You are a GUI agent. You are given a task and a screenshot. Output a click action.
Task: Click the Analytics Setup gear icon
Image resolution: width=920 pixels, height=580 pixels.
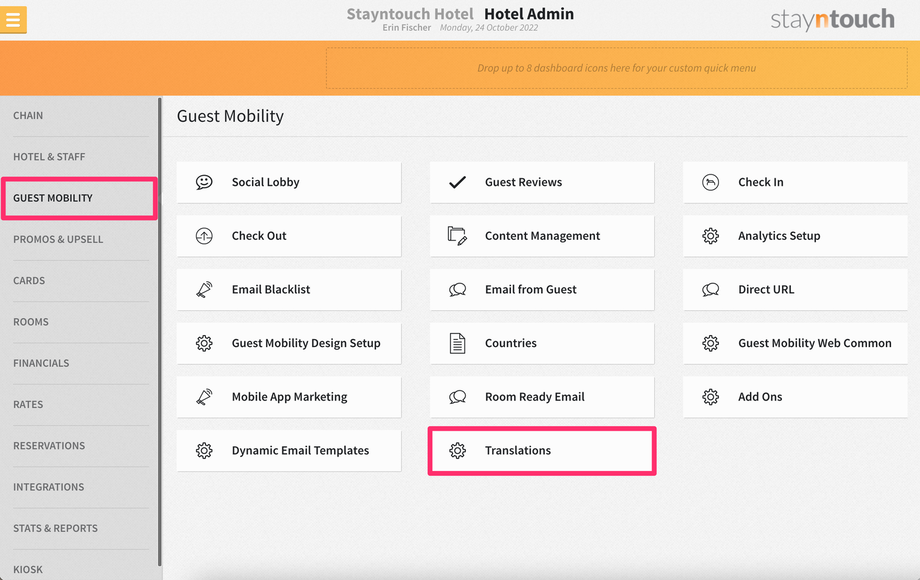[x=711, y=236]
